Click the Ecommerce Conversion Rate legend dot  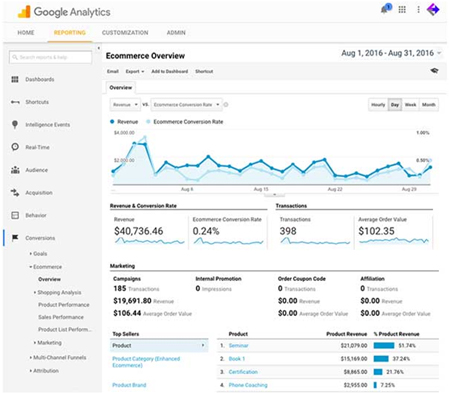pyautogui.click(x=148, y=122)
